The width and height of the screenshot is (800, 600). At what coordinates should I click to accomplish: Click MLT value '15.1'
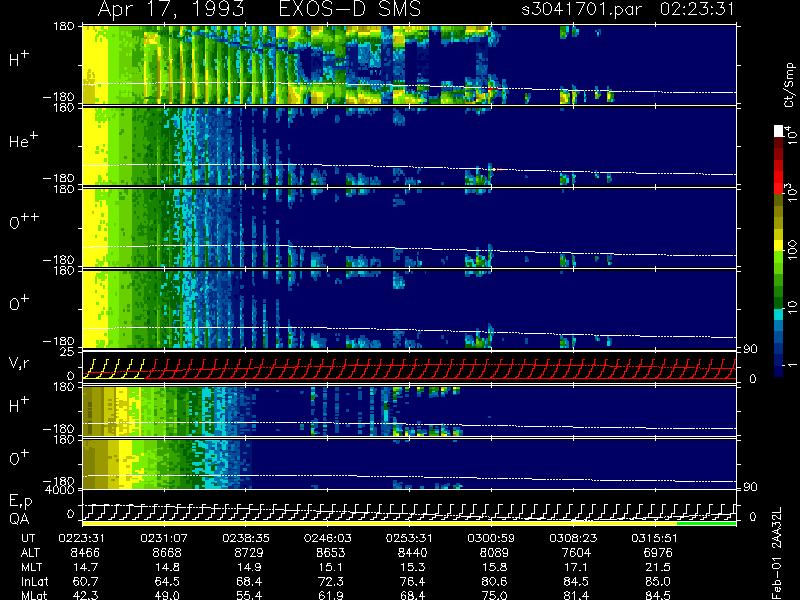pyautogui.click(x=331, y=567)
